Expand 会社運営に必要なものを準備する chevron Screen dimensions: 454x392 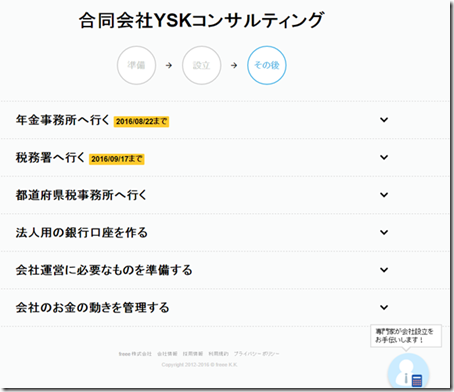coord(384,270)
